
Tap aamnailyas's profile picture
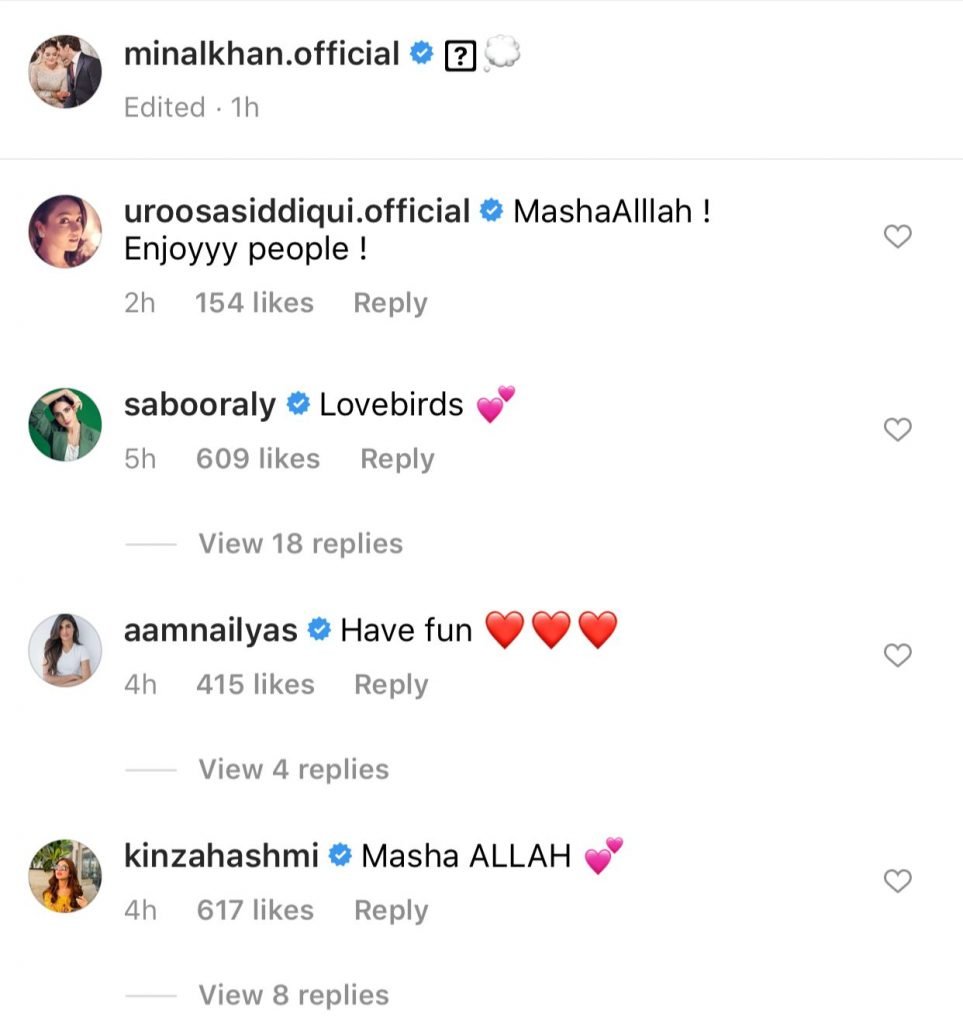(x=65, y=650)
